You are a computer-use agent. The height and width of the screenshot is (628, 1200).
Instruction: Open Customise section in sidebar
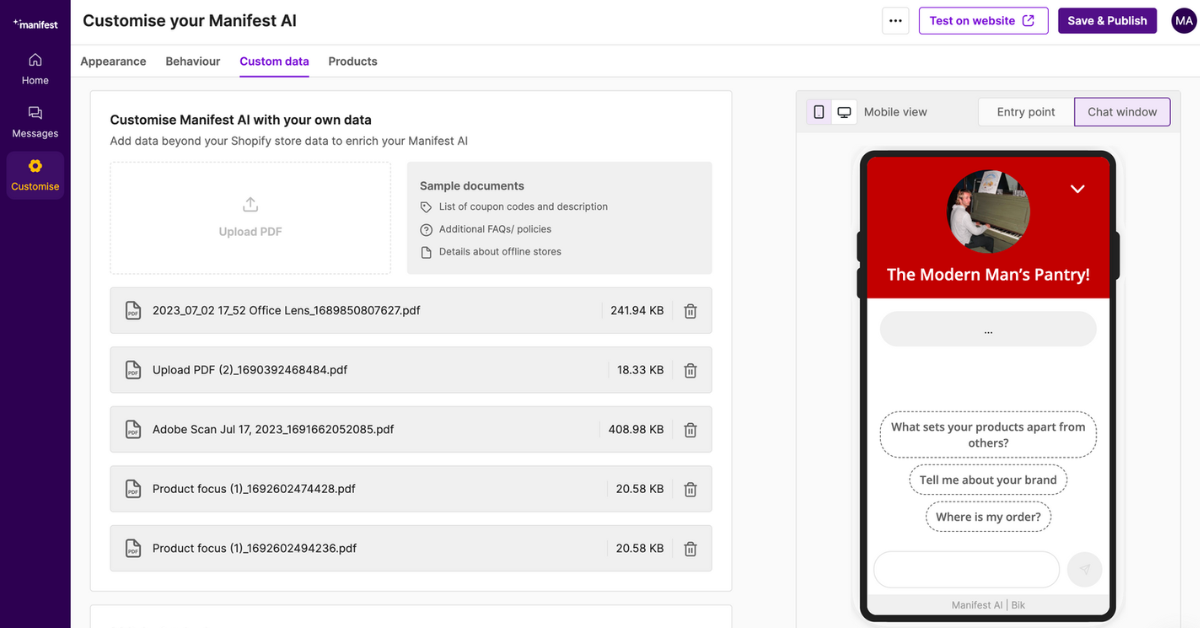[35, 175]
